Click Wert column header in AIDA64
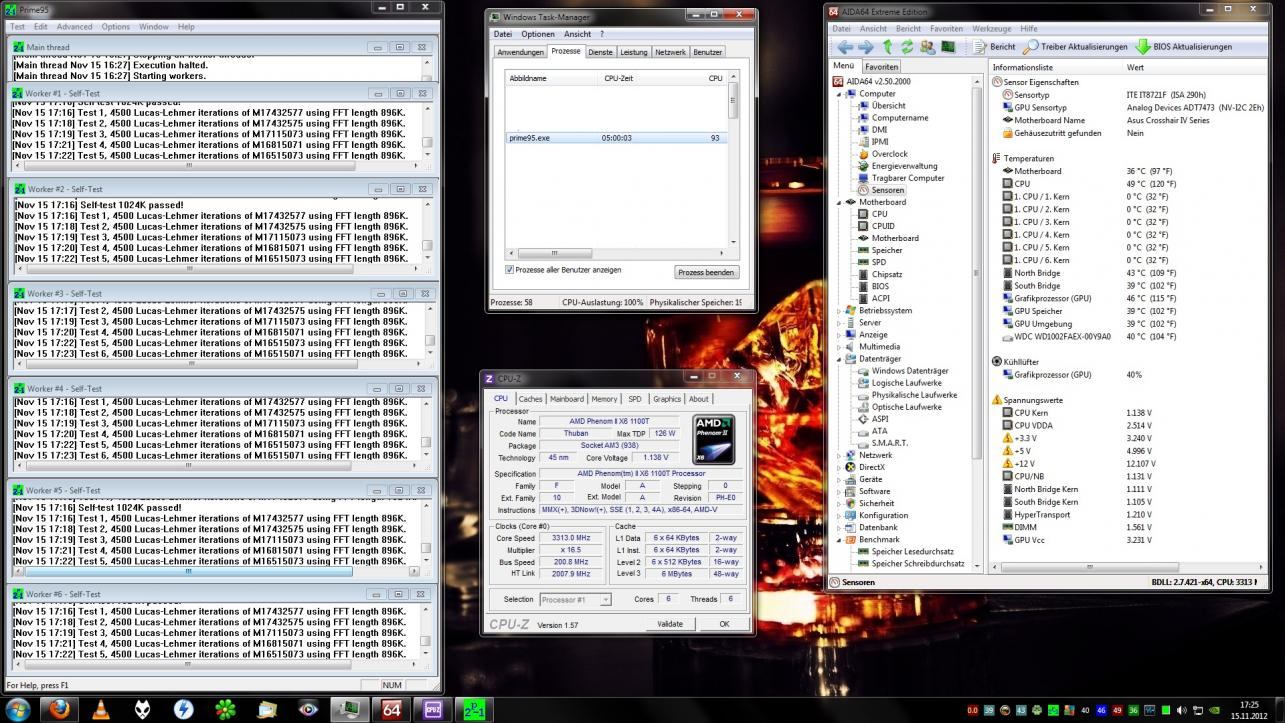1285x723 pixels. click(1196, 67)
